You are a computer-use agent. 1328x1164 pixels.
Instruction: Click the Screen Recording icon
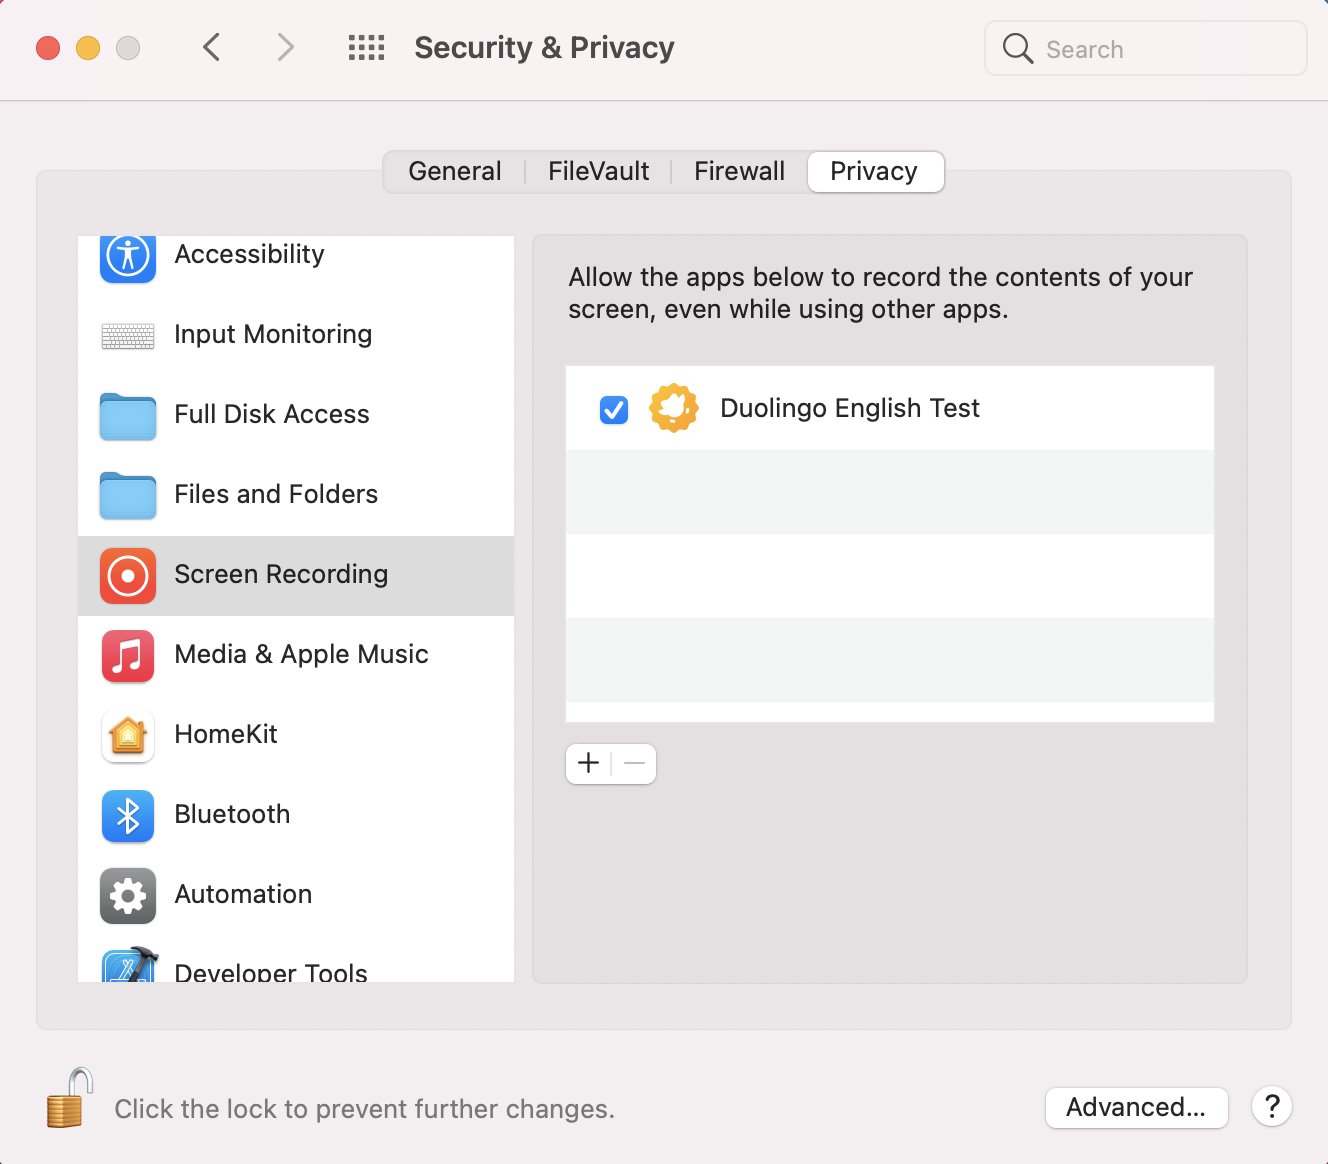pyautogui.click(x=128, y=576)
